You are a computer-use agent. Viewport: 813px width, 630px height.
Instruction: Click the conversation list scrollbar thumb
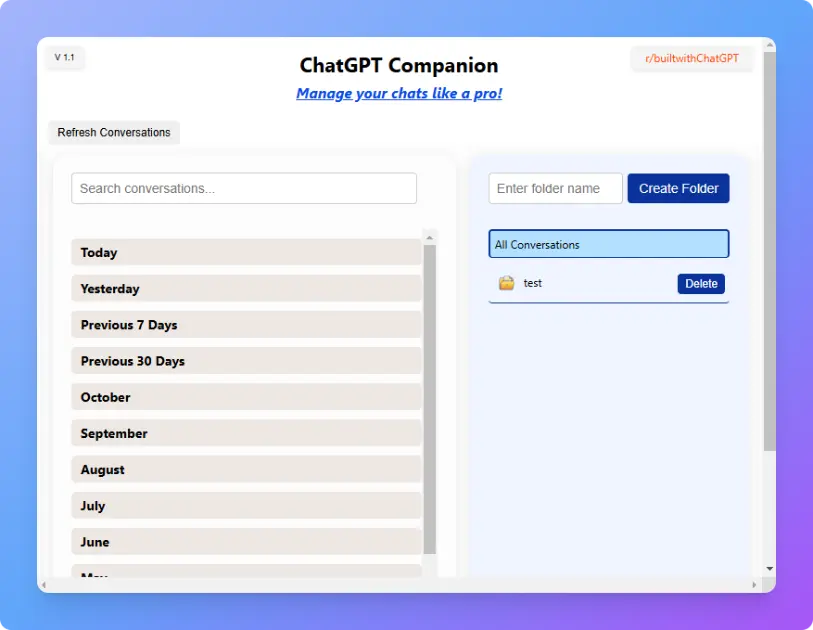point(429,399)
